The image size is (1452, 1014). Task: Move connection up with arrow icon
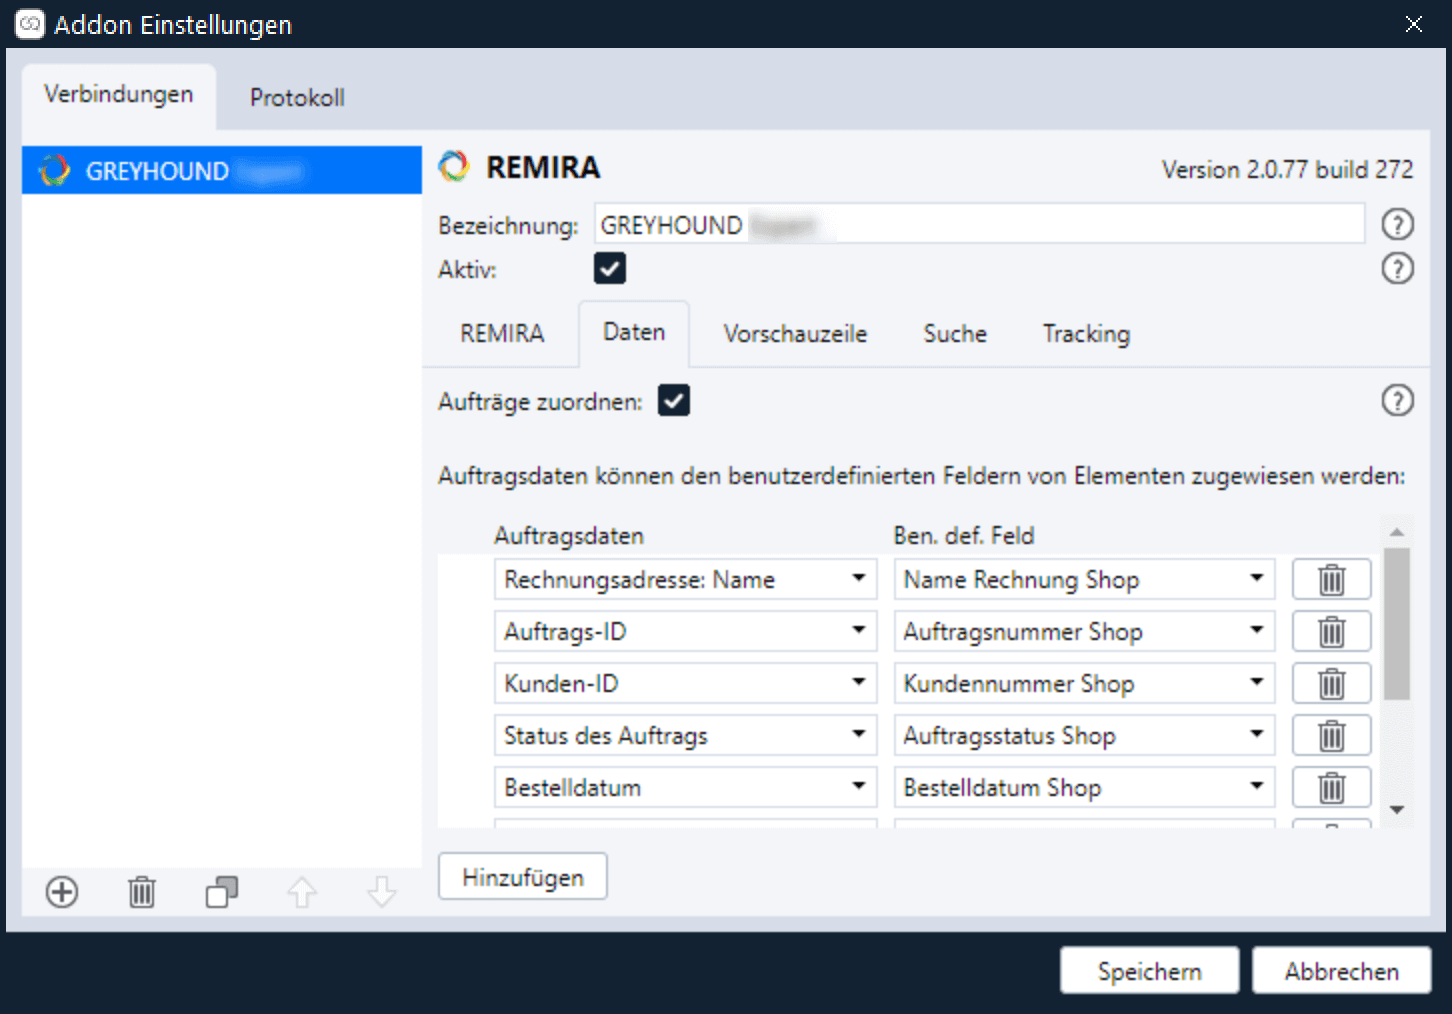tap(302, 891)
